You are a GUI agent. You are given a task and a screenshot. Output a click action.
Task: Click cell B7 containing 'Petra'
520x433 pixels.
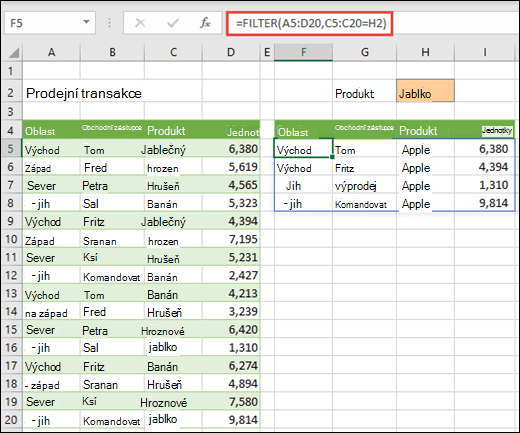pos(112,185)
